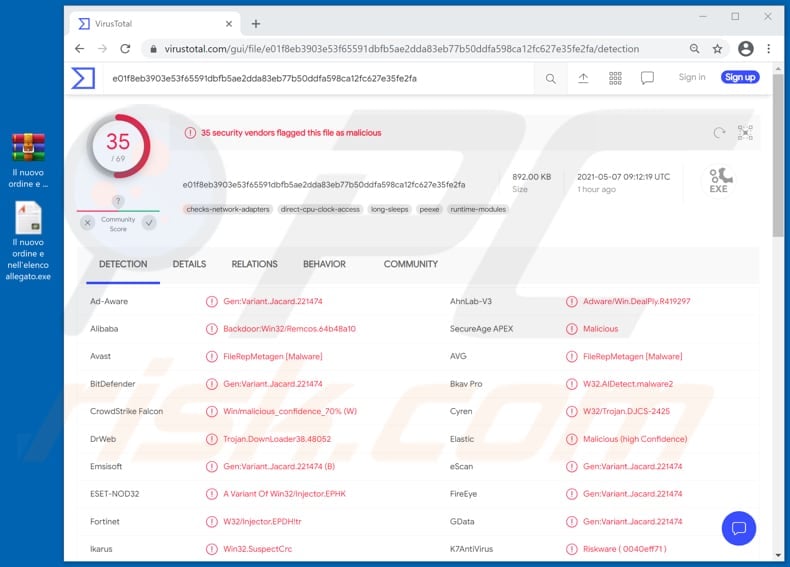Click the Malicious (high Confidence) Elastic result
The width and height of the screenshot is (790, 567).
click(x=635, y=439)
